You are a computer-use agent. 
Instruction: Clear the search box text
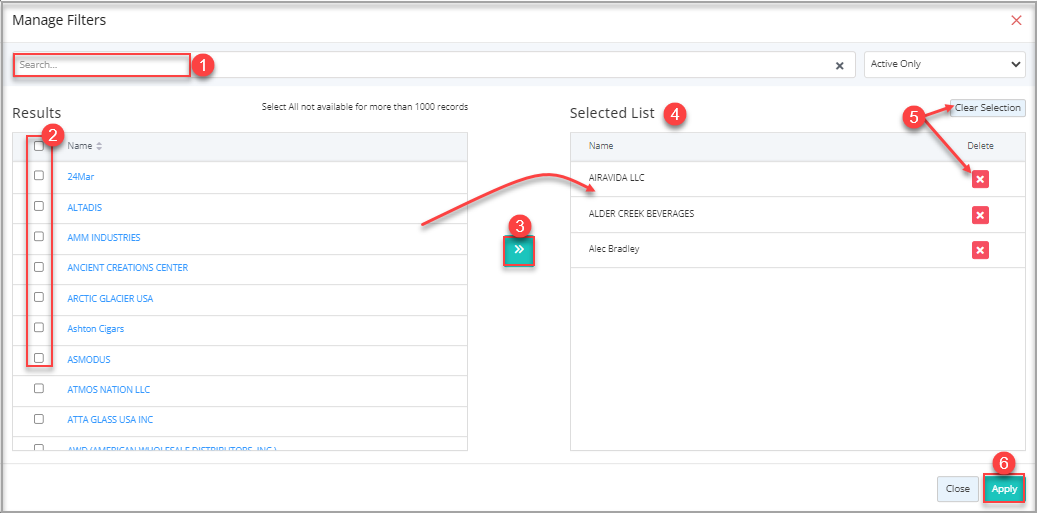pos(840,65)
